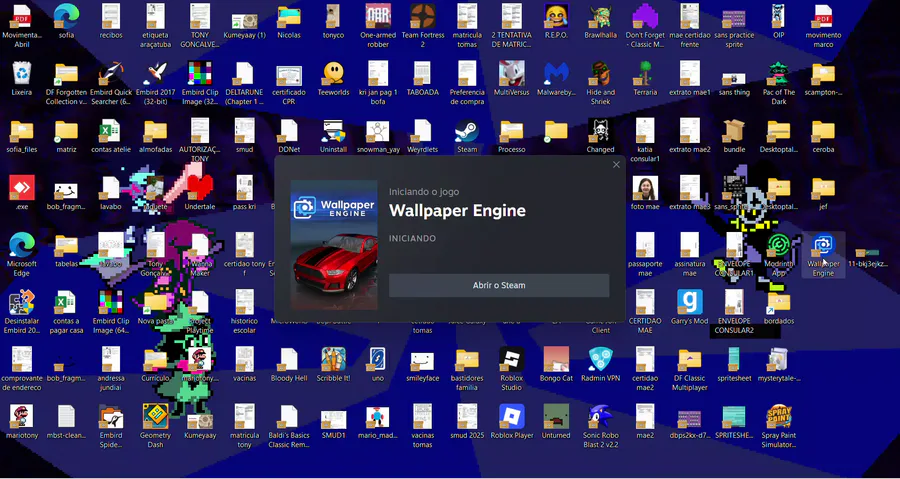
Task: Select the Bongo Cat icon
Action: (x=556, y=365)
